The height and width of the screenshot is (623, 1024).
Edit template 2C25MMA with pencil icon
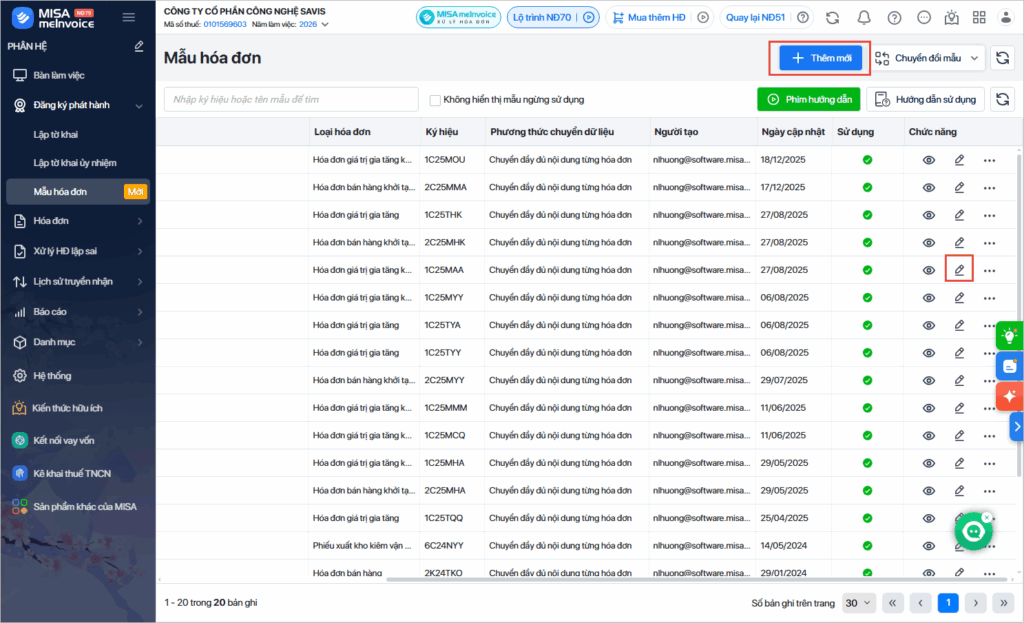pyautogui.click(x=959, y=187)
